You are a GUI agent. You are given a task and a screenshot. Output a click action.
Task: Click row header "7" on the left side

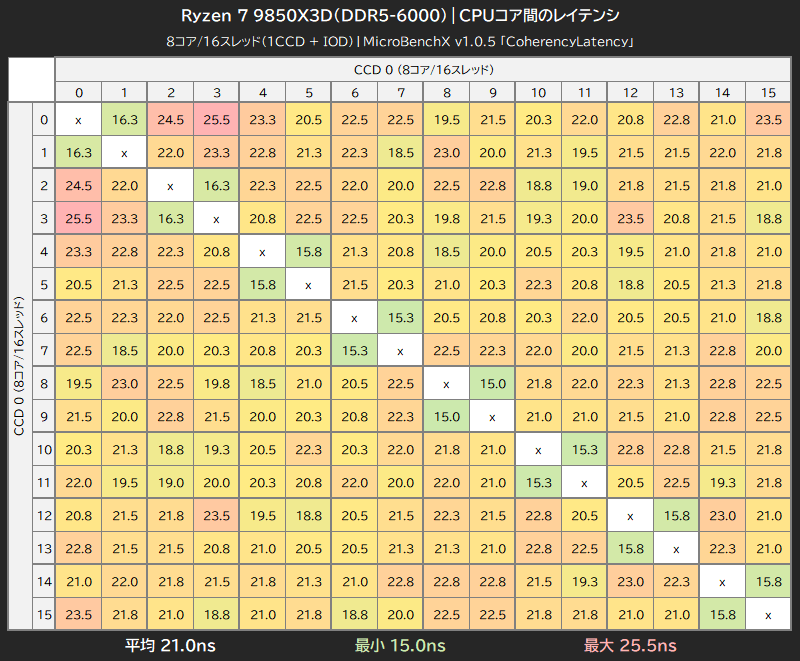point(45,350)
